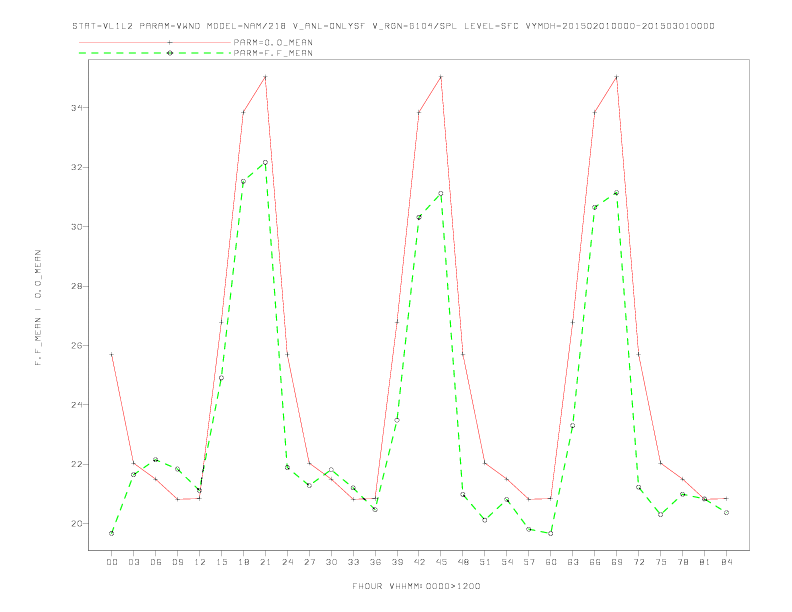
Task: Click red line peak marker at hour 45
Action: coord(441,77)
